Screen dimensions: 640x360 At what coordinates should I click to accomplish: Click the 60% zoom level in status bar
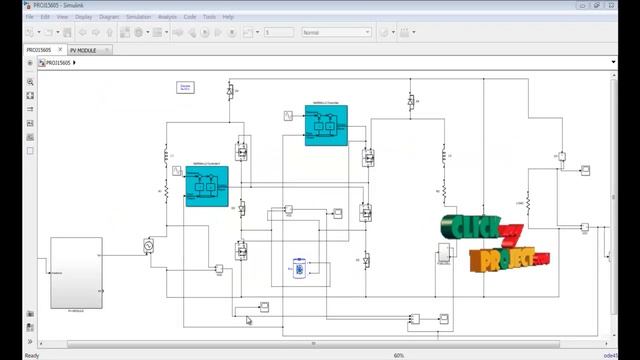[399, 356]
